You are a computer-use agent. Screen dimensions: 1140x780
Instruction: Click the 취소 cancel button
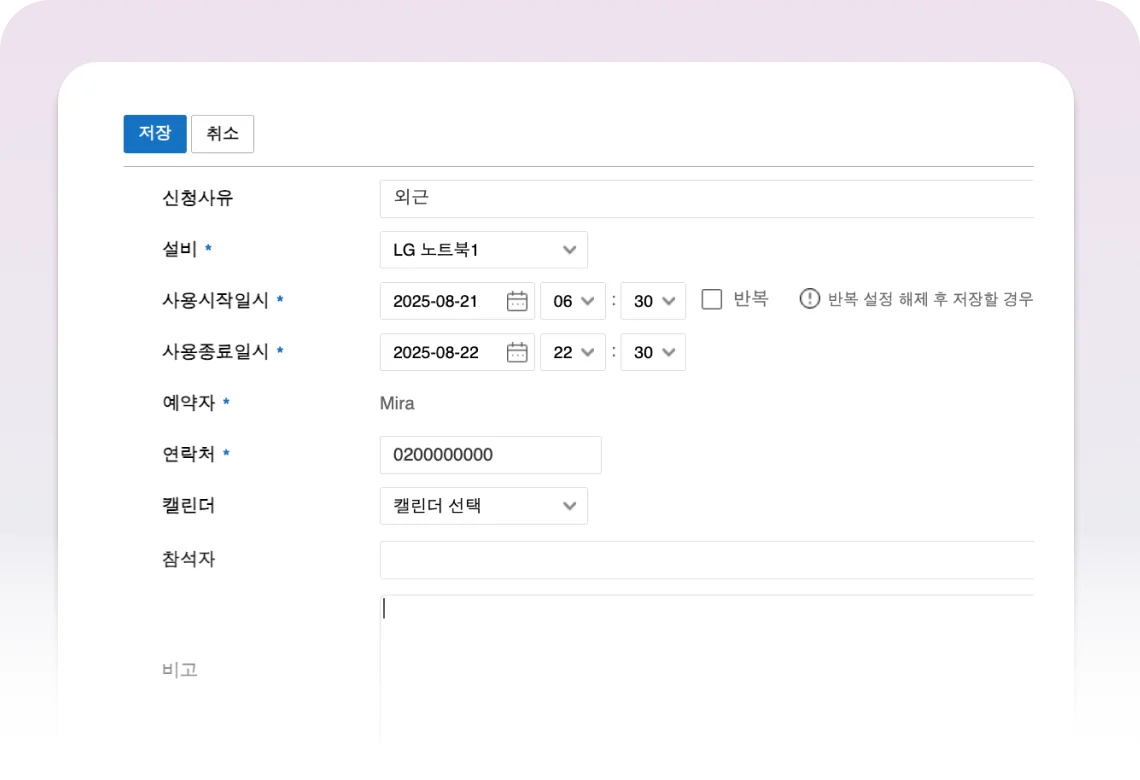point(222,134)
